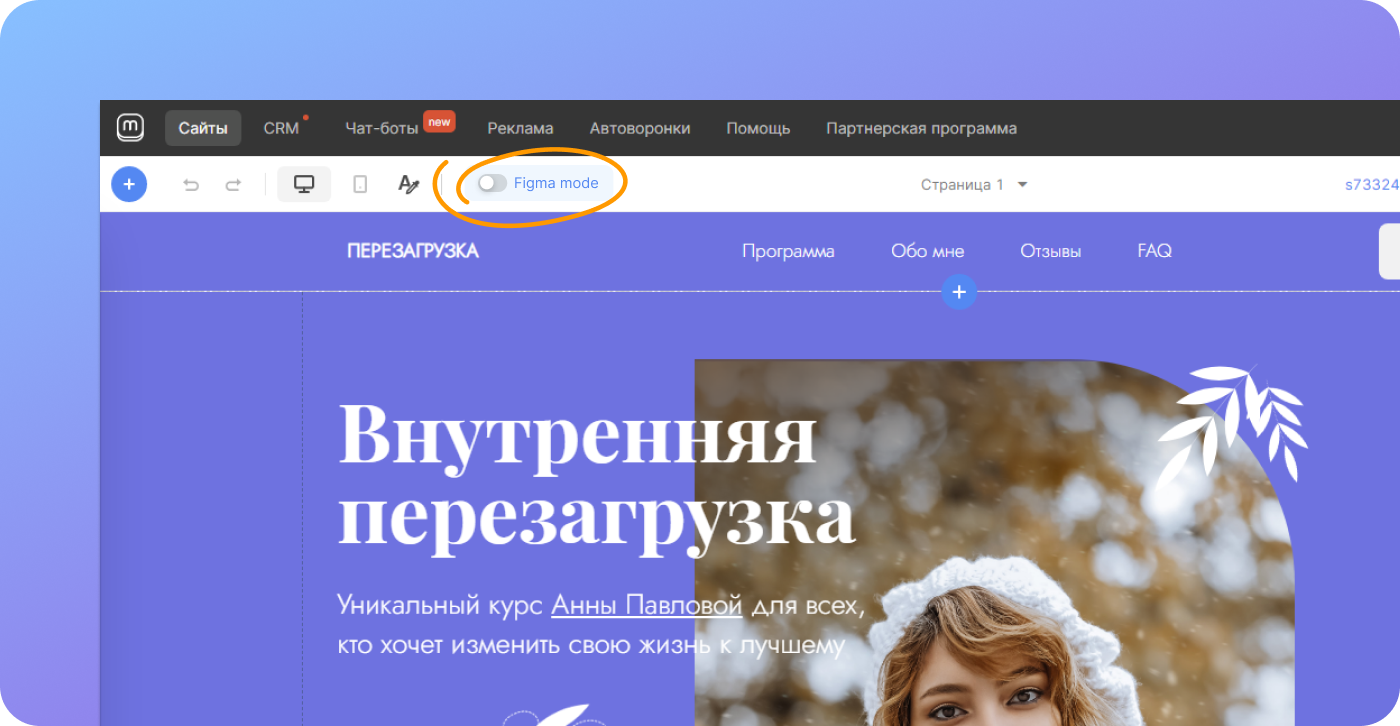Image resolution: width=1400 pixels, height=726 pixels.
Task: Click the Отзывы nav link
Action: (1051, 251)
